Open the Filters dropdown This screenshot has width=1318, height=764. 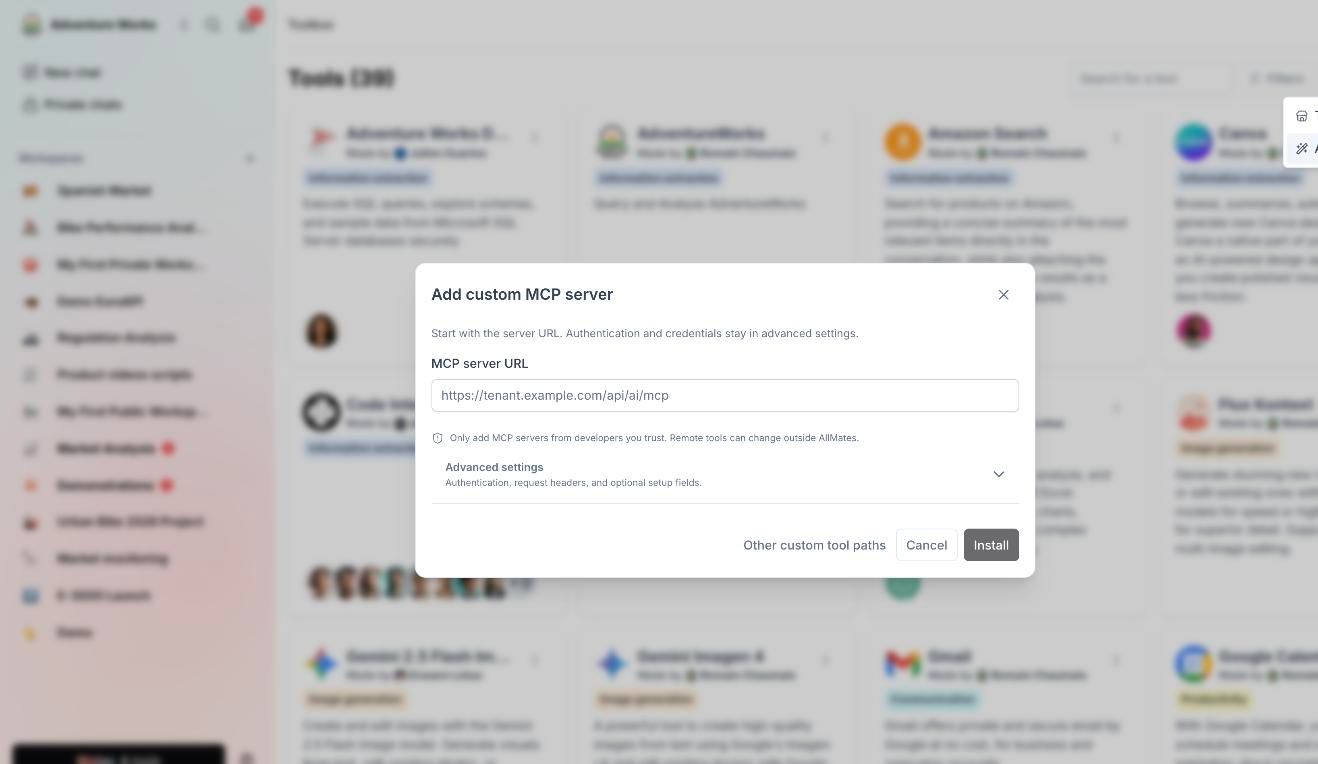1277,78
